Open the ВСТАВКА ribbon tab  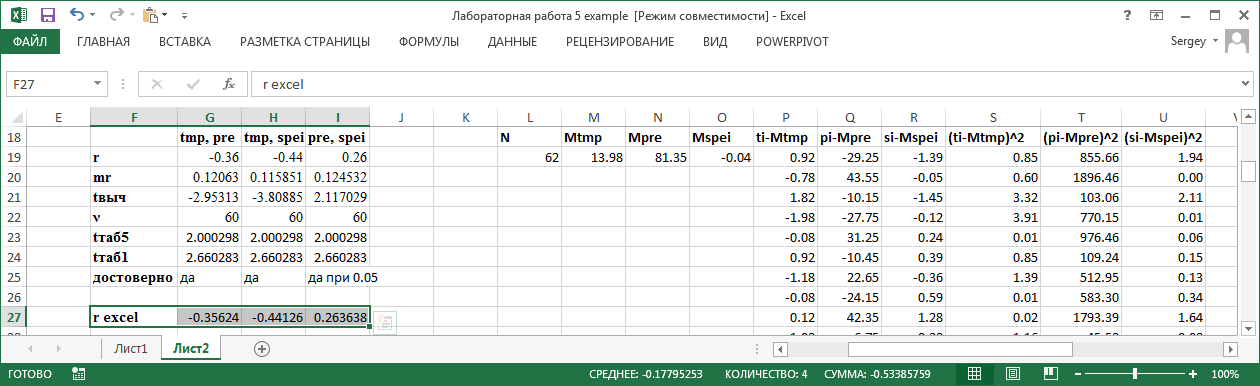185,42
